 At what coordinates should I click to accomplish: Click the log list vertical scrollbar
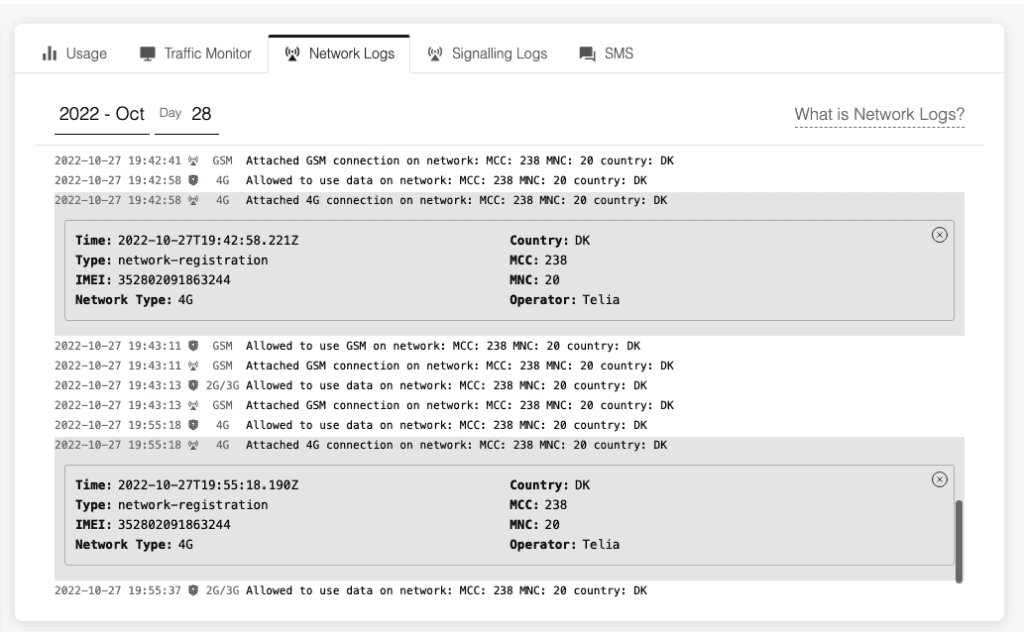click(x=959, y=541)
